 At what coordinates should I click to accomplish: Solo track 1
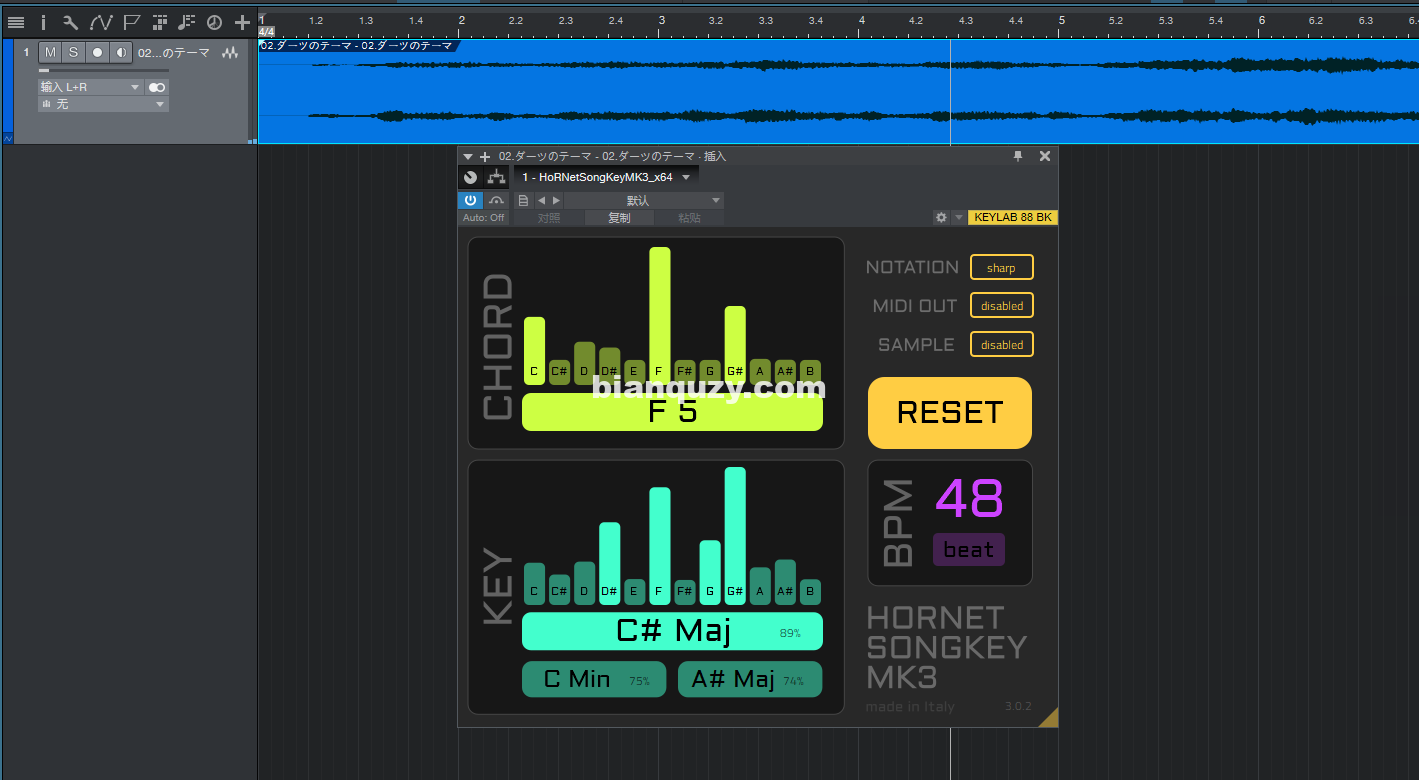coord(73,52)
